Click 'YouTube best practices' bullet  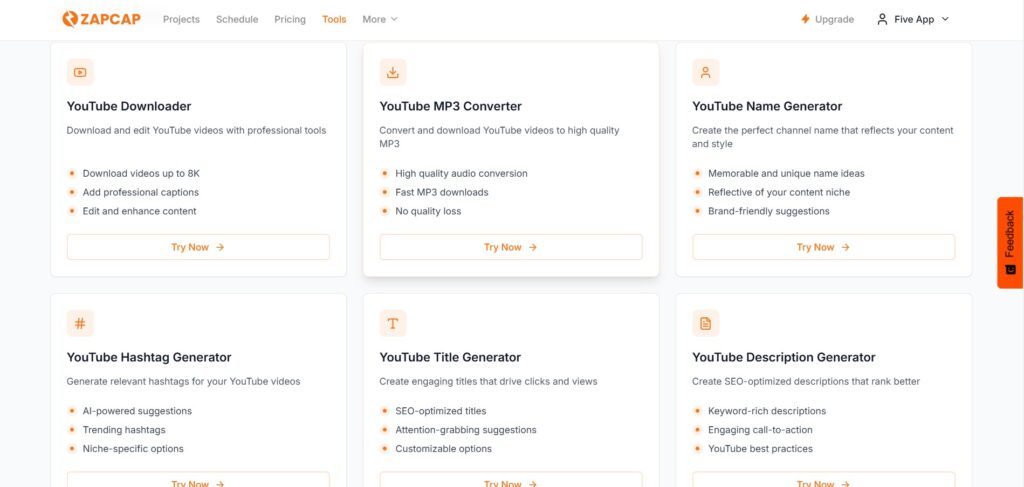pyautogui.click(x=760, y=449)
